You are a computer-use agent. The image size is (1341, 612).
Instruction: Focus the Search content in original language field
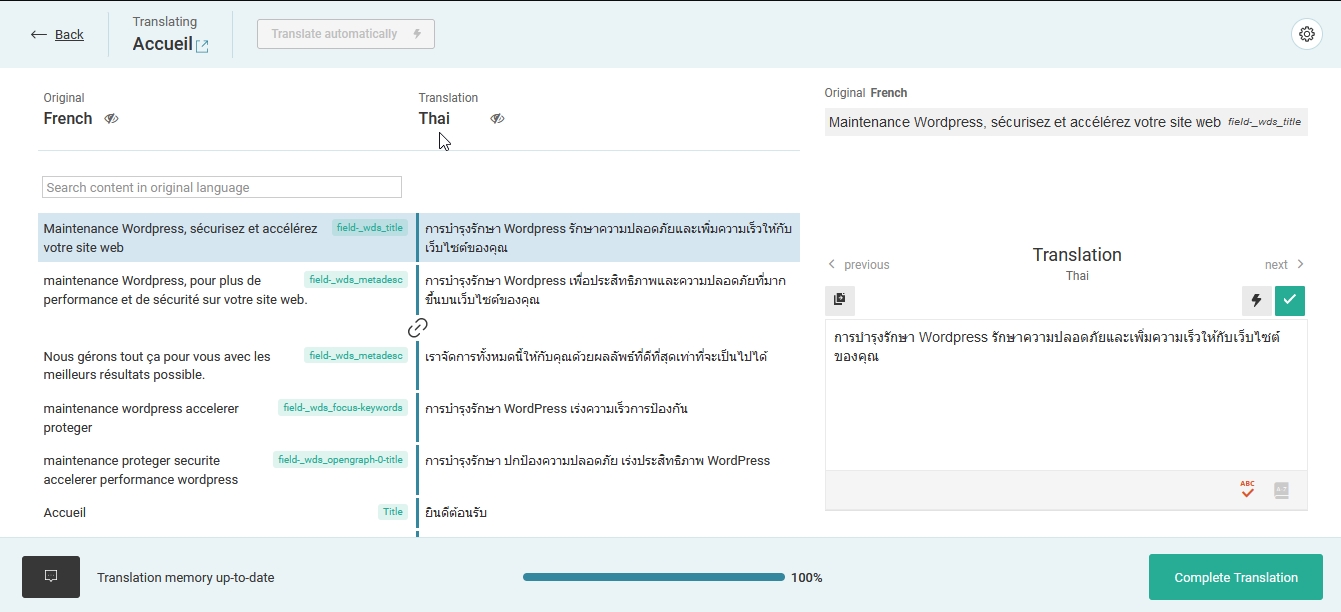(x=222, y=187)
